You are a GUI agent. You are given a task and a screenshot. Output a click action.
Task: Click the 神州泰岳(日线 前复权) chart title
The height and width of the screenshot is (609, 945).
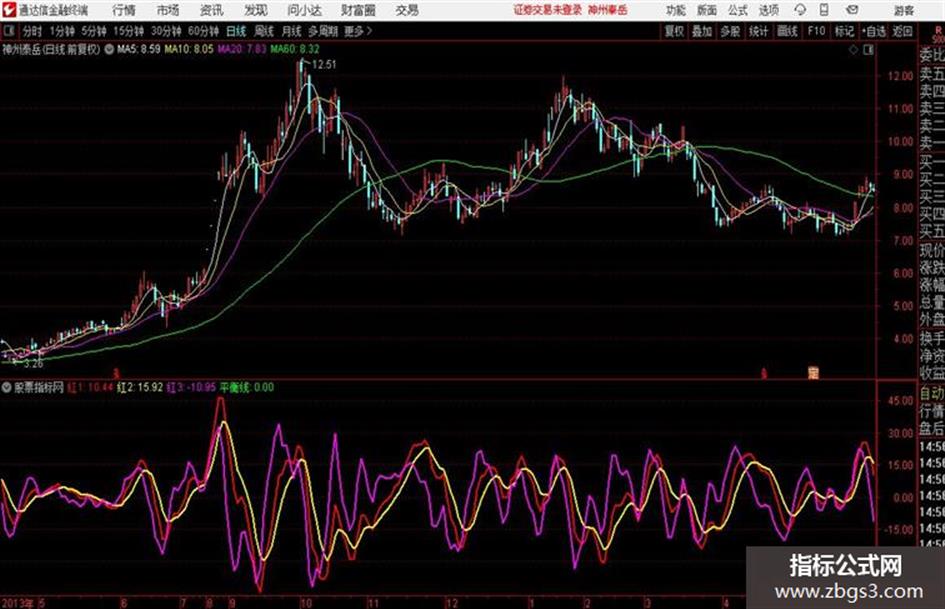click(52, 49)
